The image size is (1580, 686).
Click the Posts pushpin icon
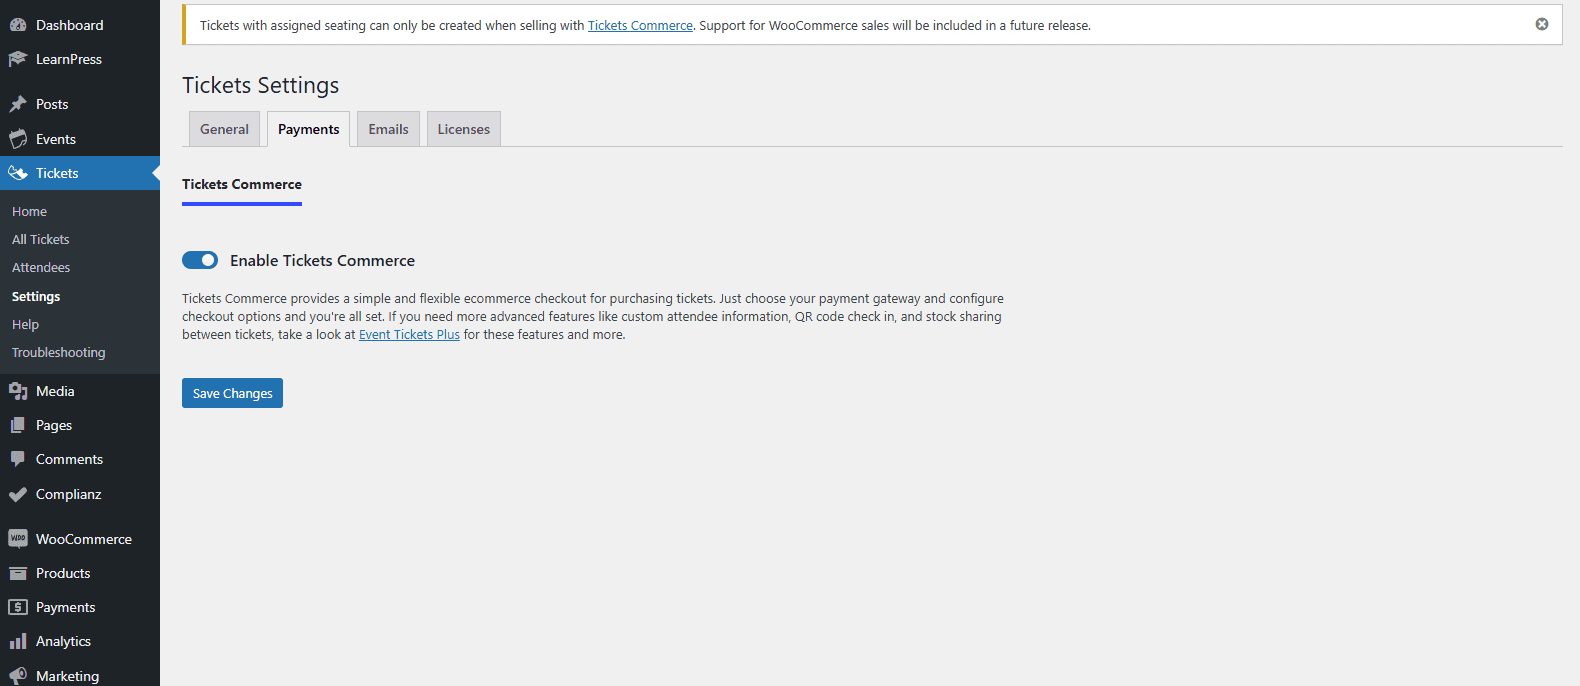18,104
